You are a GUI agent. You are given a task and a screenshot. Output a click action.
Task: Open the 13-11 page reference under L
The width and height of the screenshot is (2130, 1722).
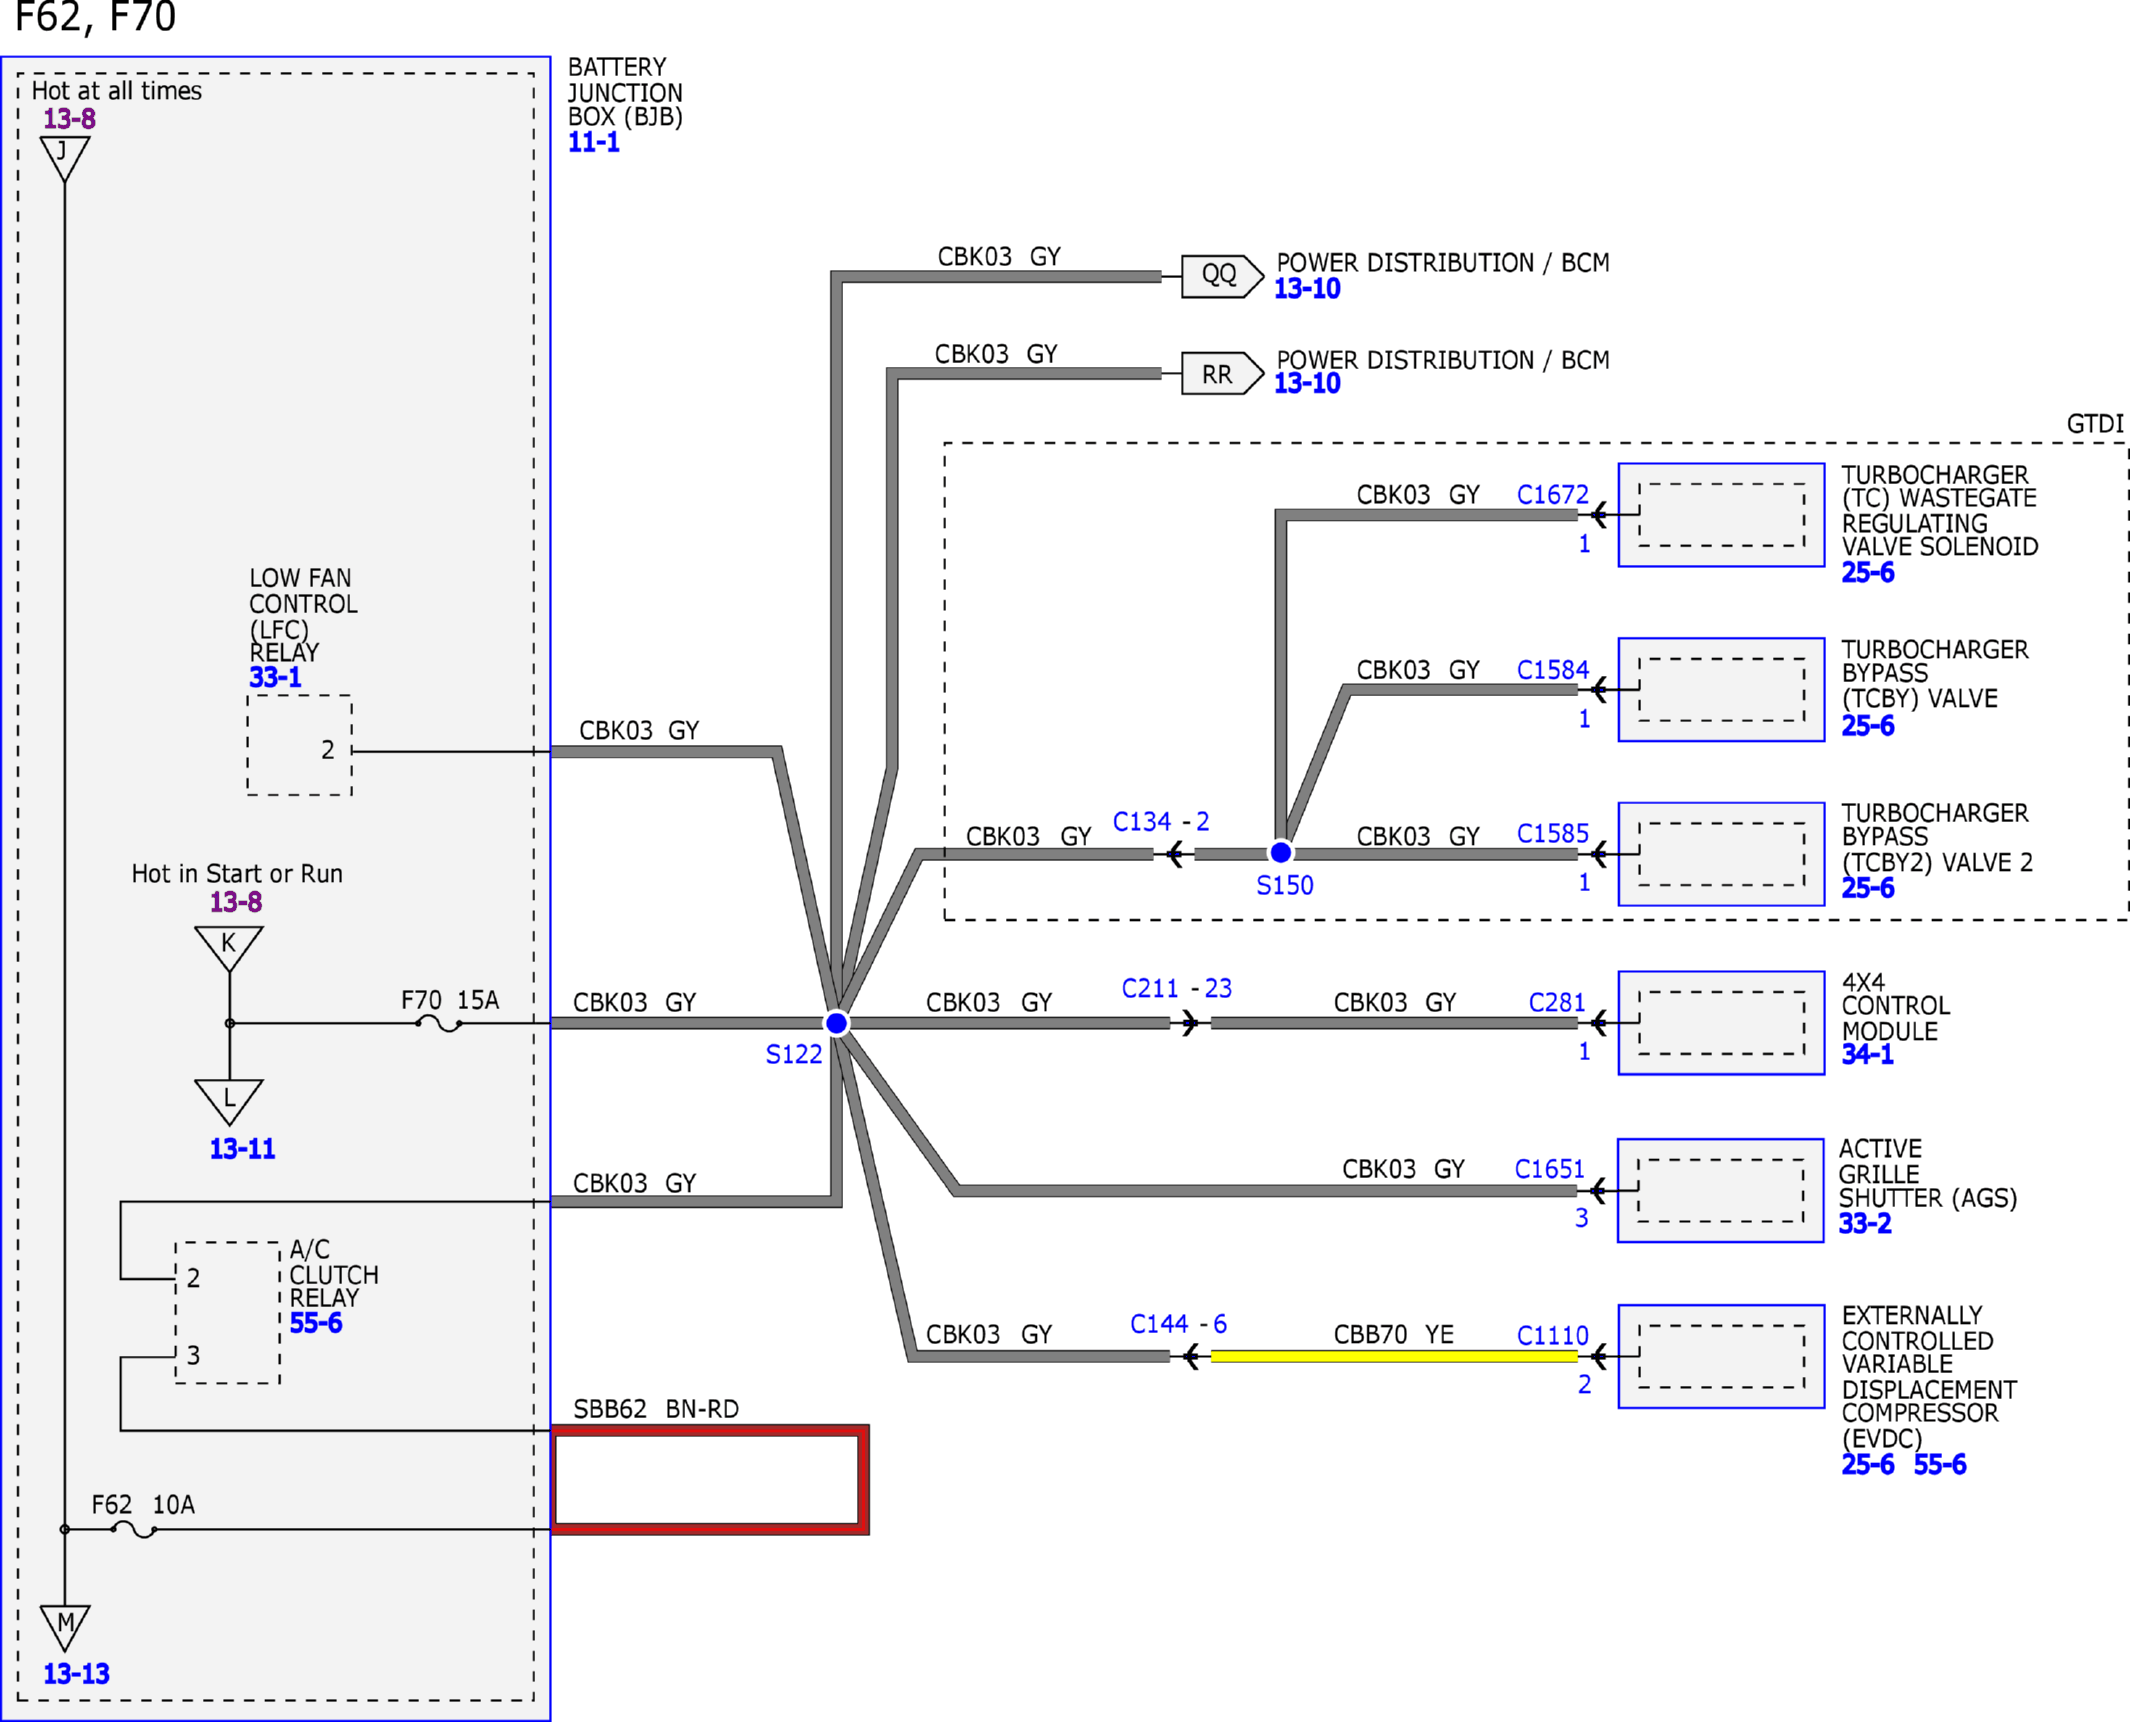(x=242, y=1148)
